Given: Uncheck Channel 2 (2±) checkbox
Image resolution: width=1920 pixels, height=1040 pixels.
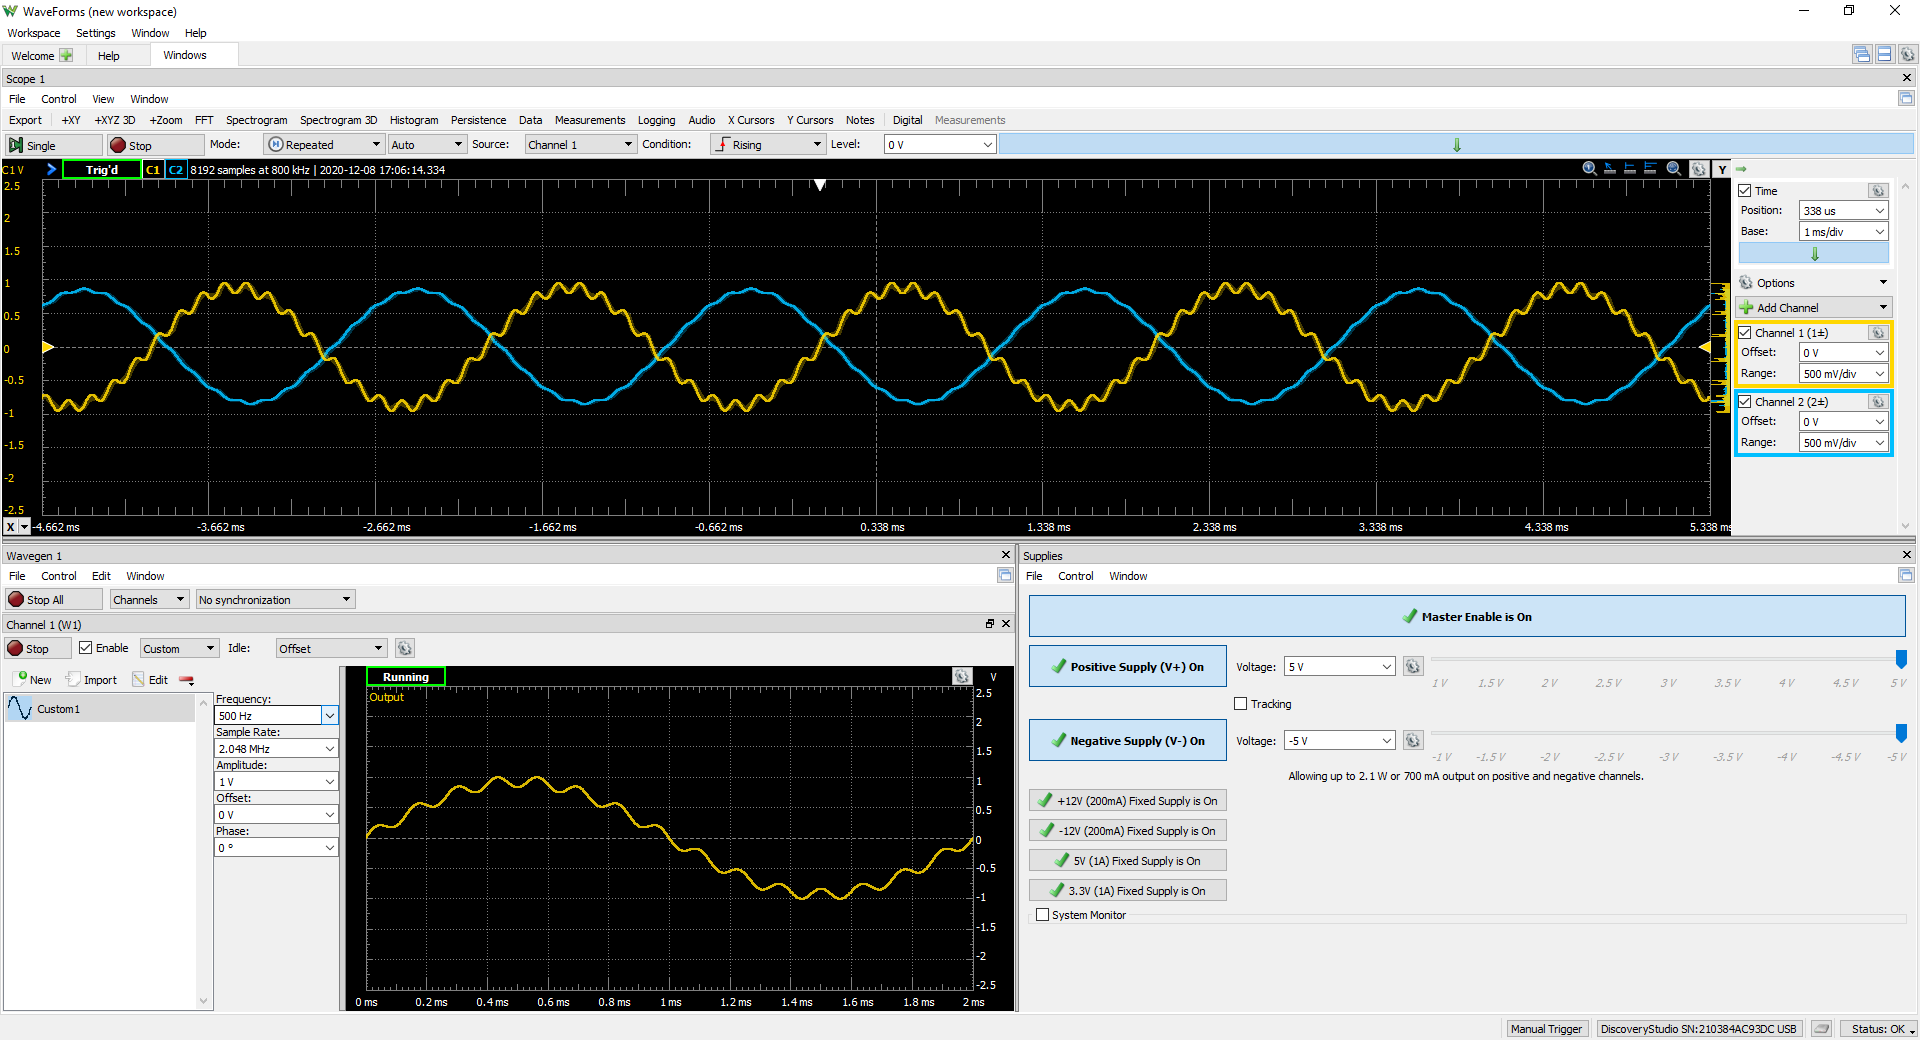Looking at the screenshot, I should (x=1745, y=402).
